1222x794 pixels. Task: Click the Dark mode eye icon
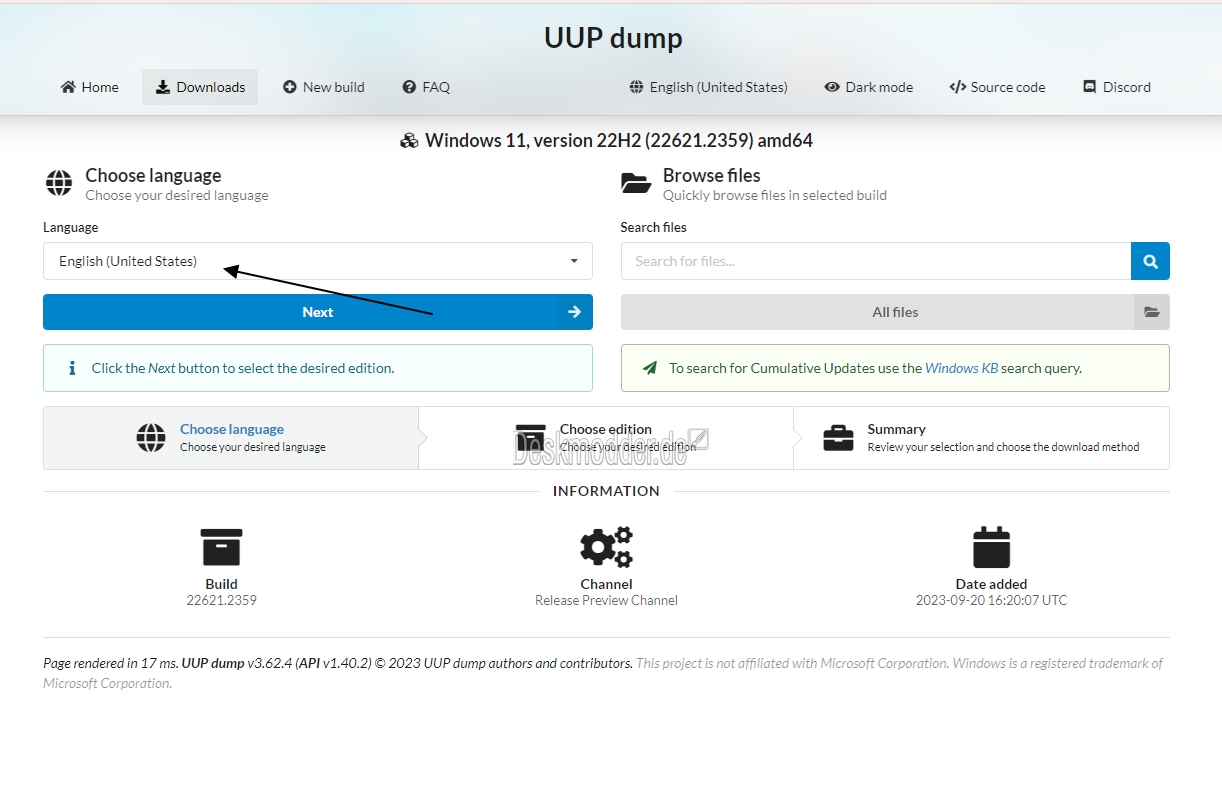(832, 87)
